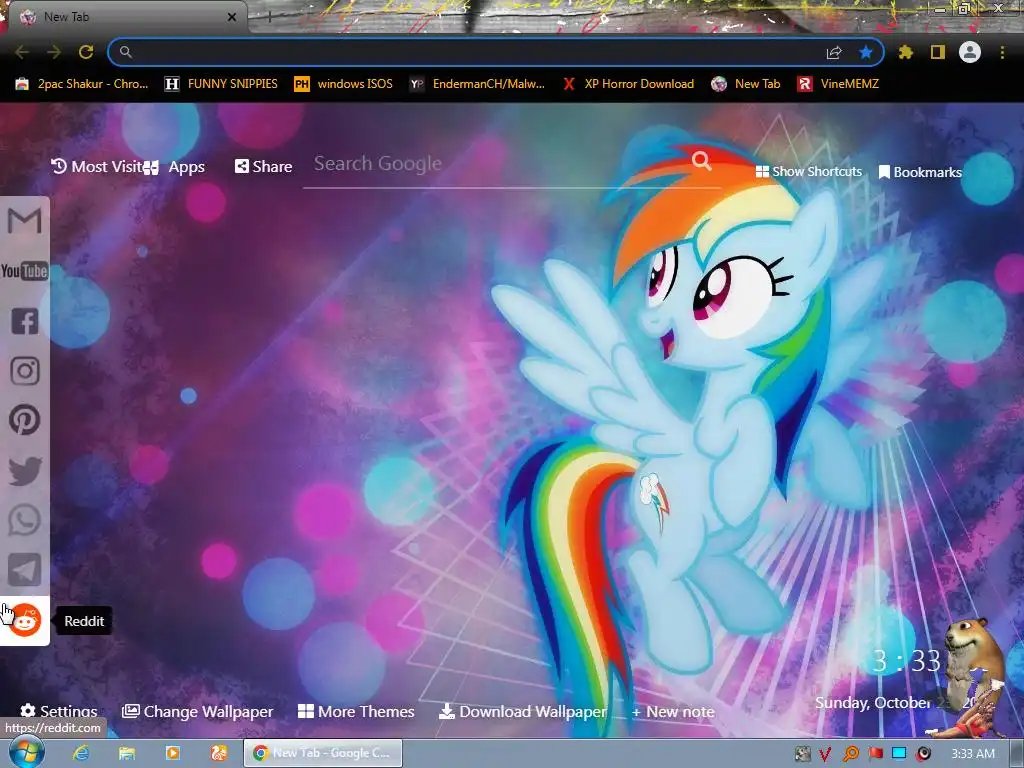Image resolution: width=1024 pixels, height=768 pixels.
Task: Open the Windows Start menu
Action: 26,753
